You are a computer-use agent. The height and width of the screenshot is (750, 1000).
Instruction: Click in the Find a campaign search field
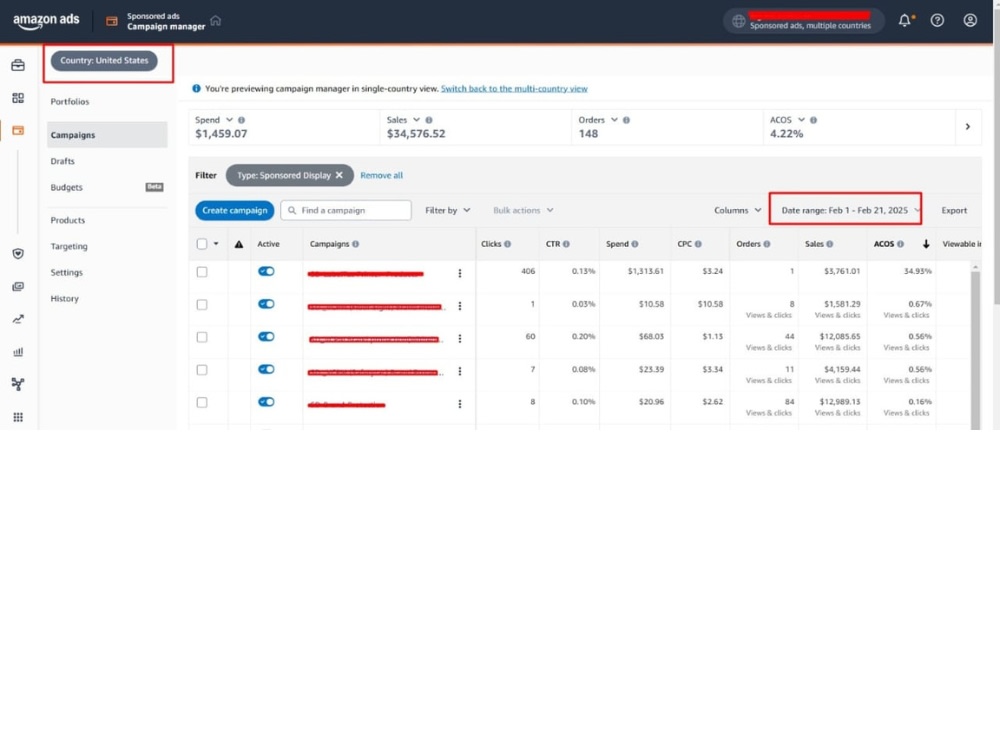[346, 210]
